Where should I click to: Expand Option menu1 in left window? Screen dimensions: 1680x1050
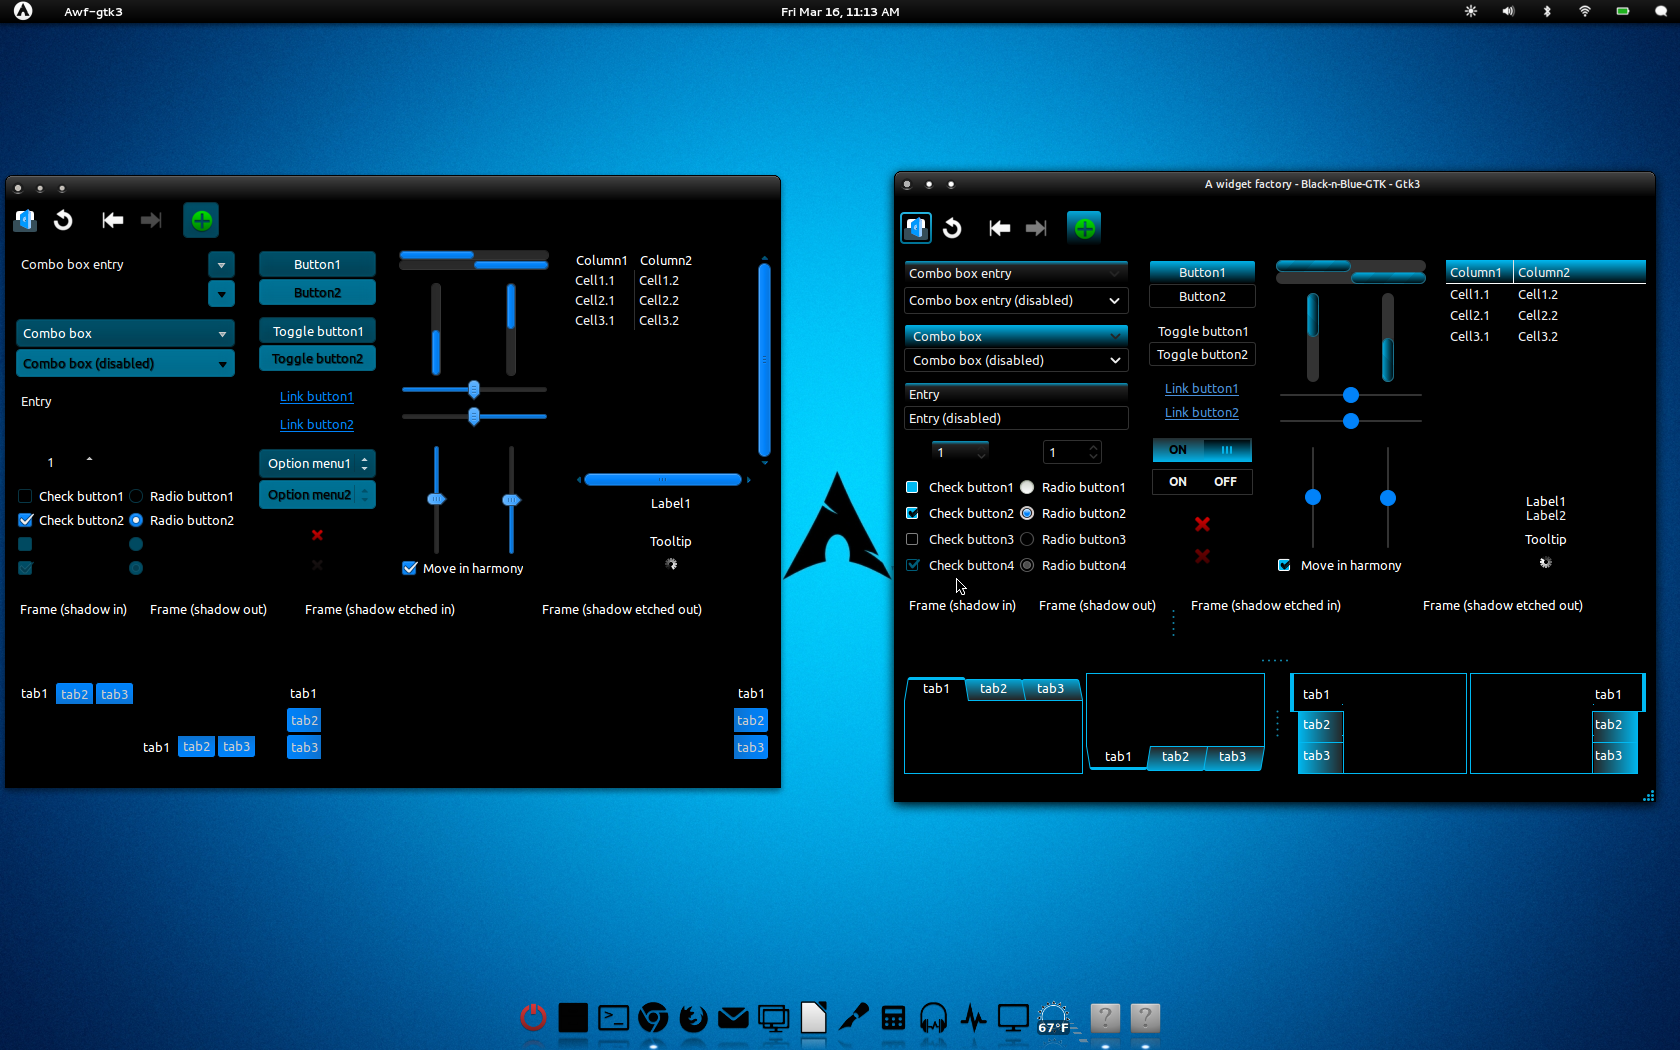point(317,463)
